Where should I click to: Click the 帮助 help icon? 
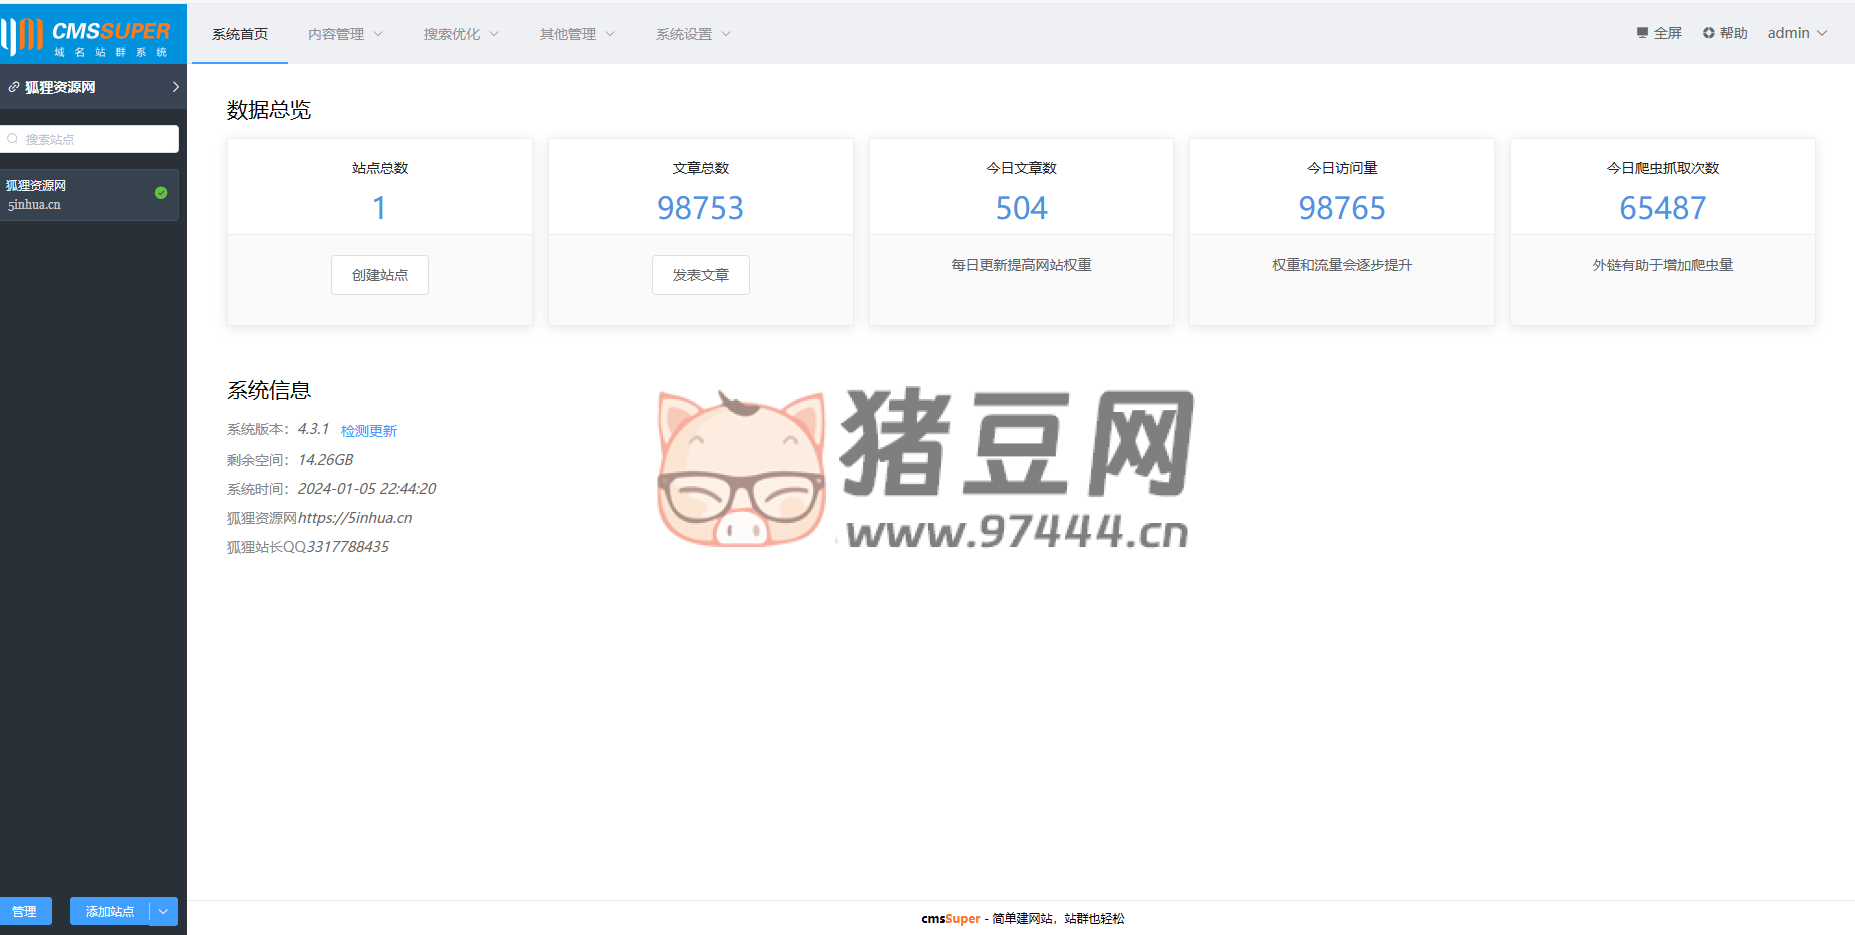click(x=1708, y=33)
